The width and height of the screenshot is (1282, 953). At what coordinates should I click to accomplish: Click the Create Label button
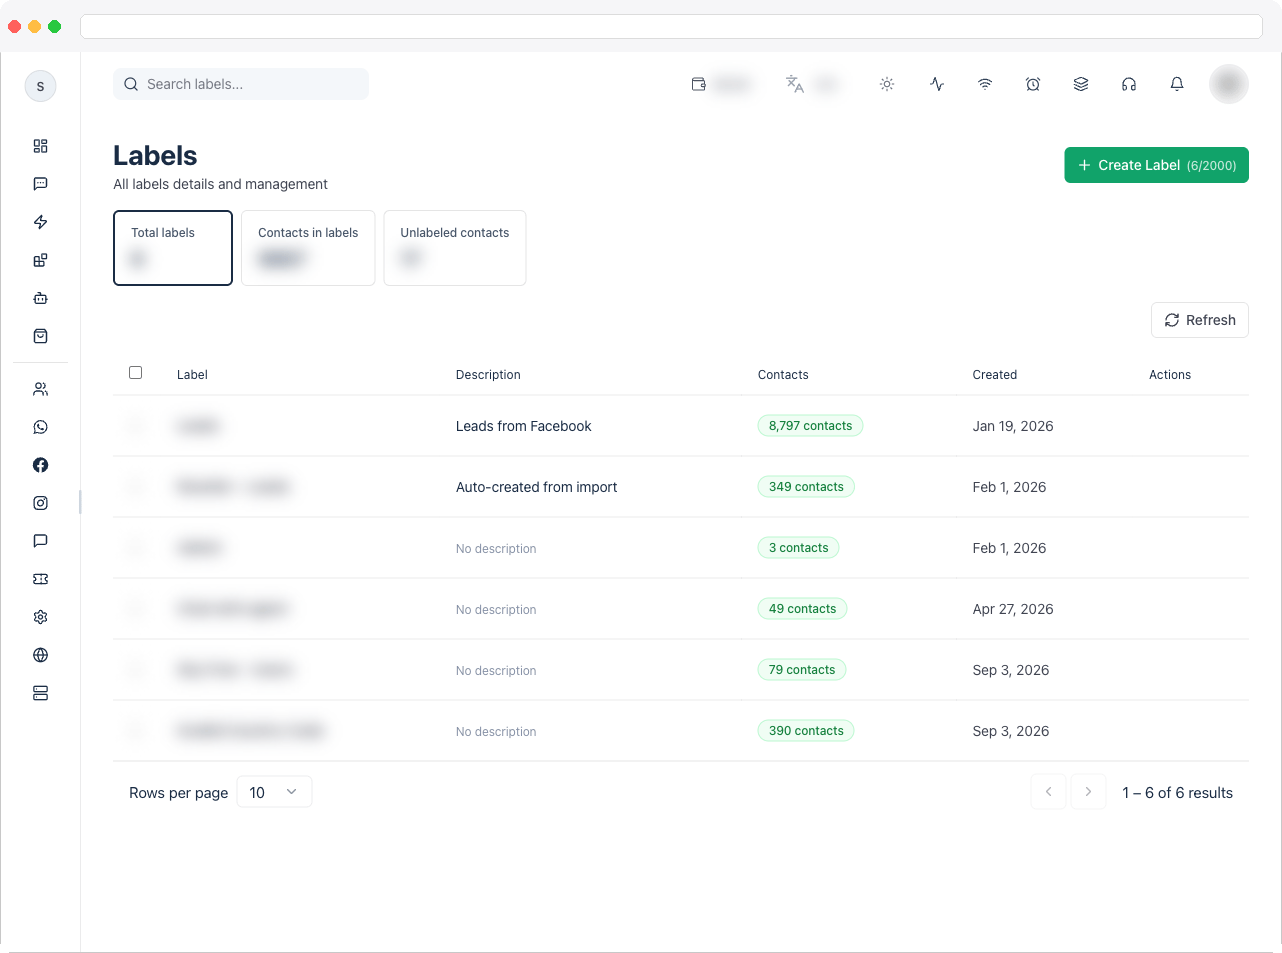tap(1156, 165)
